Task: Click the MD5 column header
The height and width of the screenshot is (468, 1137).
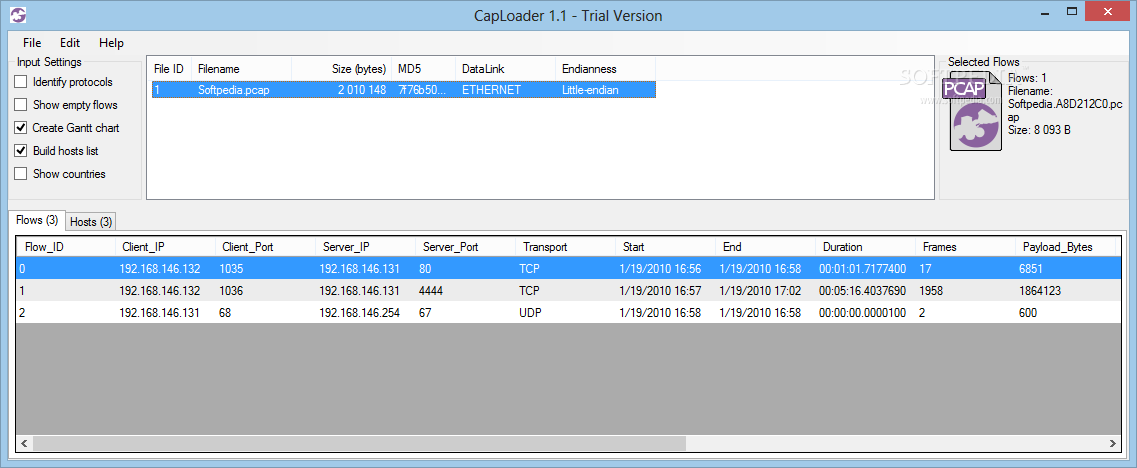Action: [x=424, y=69]
